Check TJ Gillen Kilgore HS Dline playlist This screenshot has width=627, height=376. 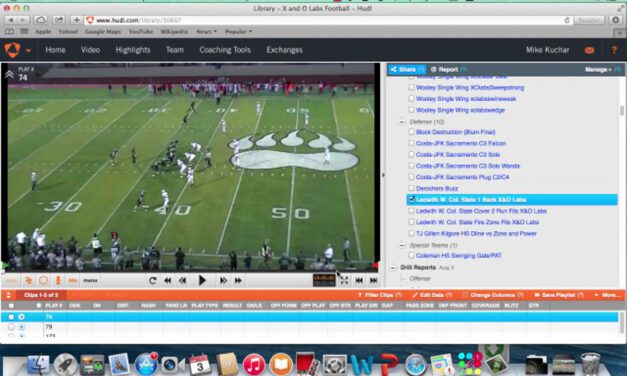(411, 233)
